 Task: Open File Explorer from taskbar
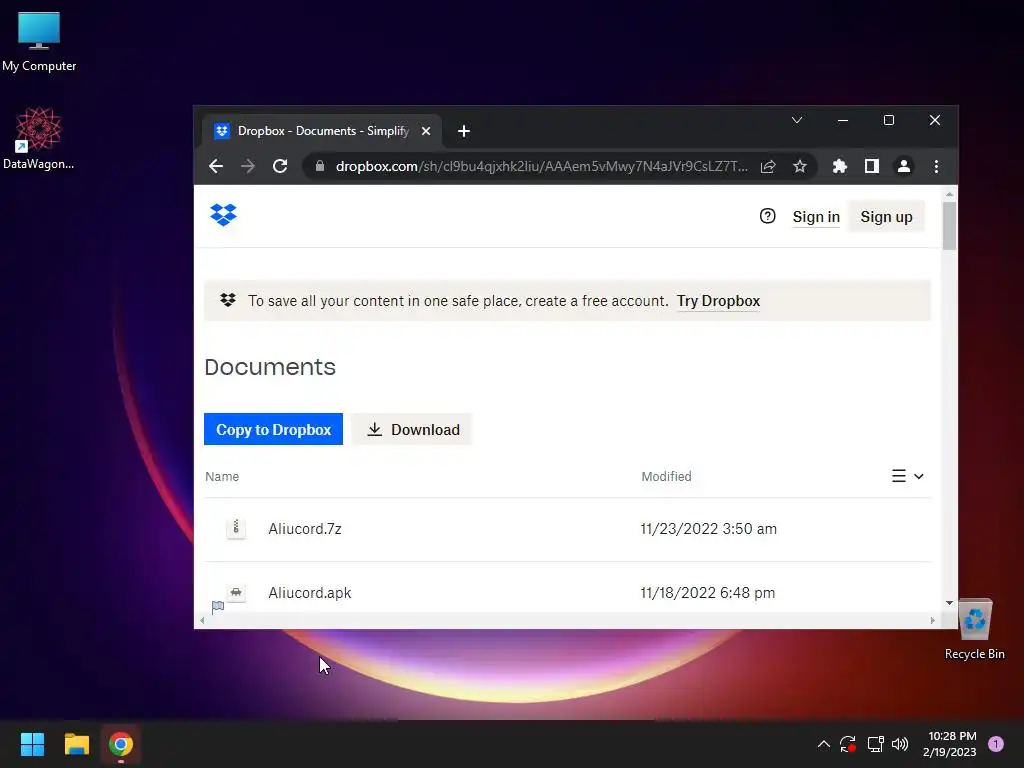[76, 744]
